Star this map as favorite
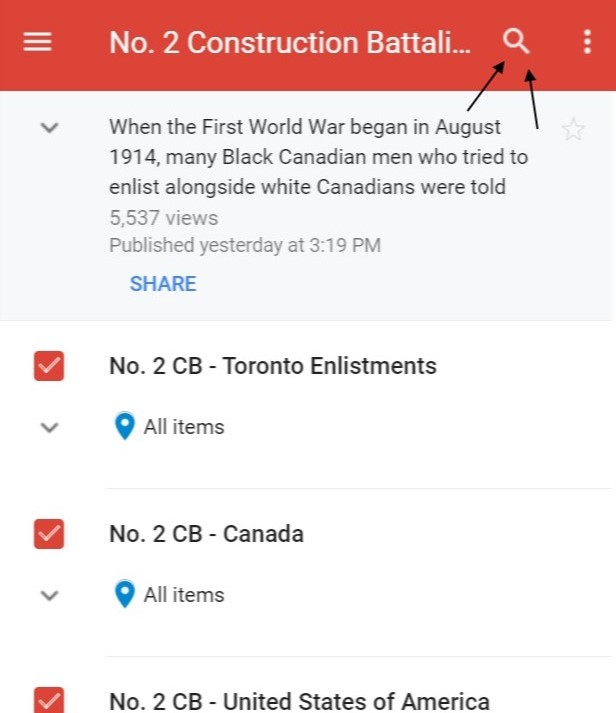This screenshot has height=713, width=616. [x=573, y=129]
